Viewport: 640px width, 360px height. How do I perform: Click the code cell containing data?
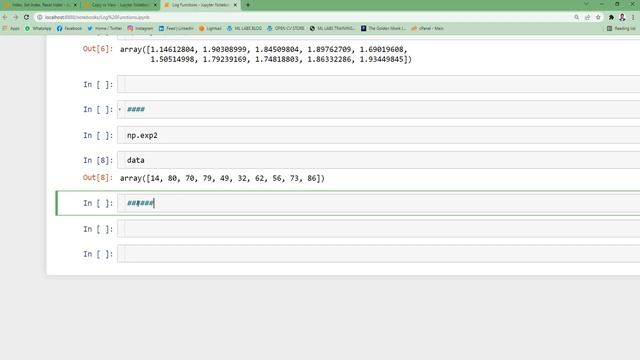(378, 160)
